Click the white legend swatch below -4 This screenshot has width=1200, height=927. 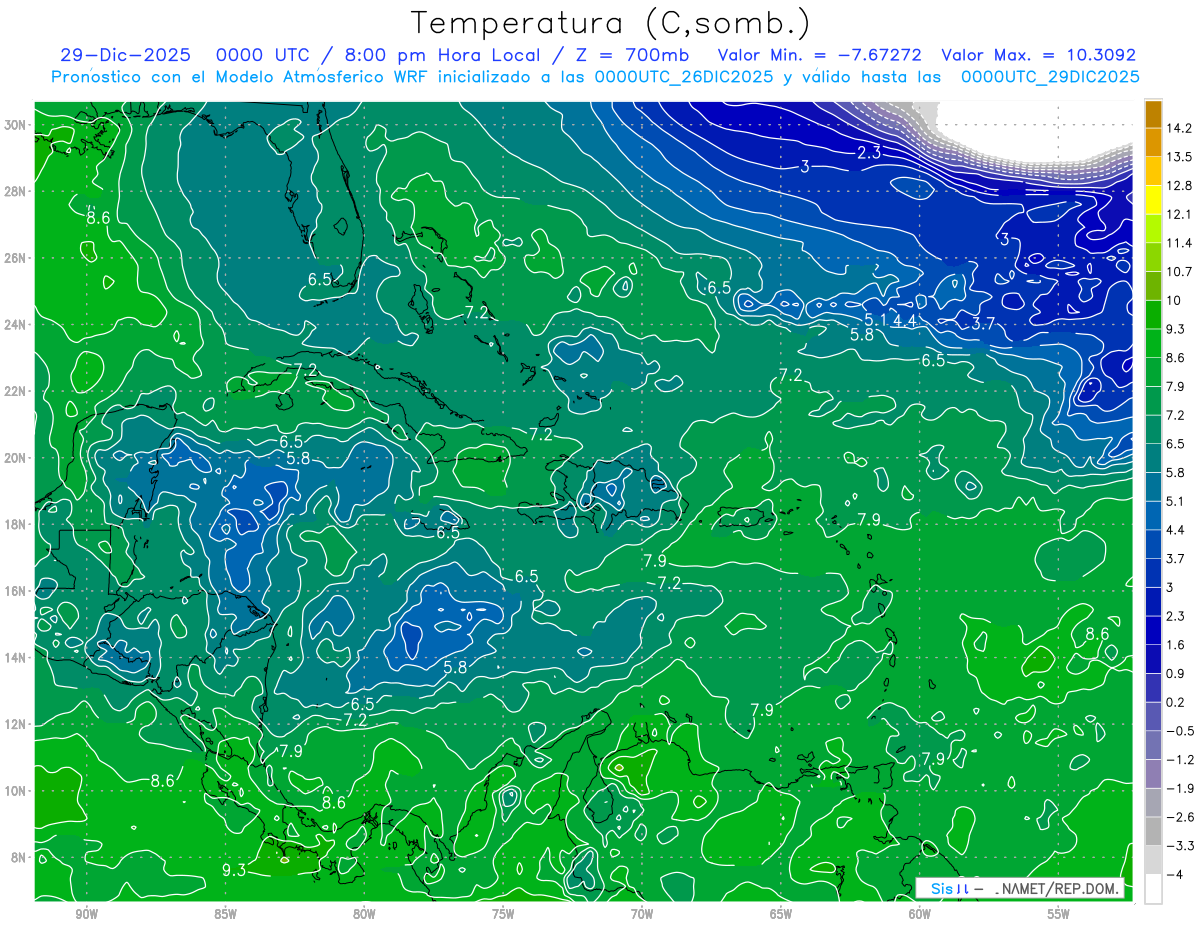point(1153,889)
